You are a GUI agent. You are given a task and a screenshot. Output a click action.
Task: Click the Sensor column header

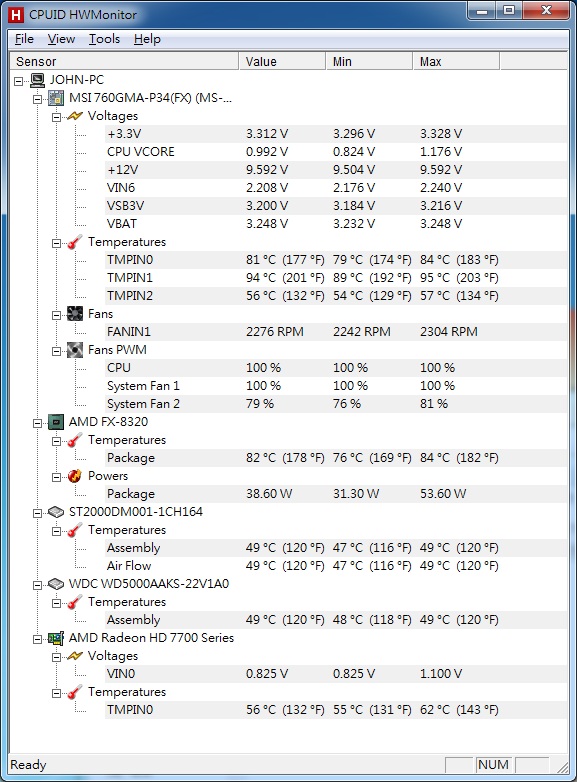[x=124, y=61]
